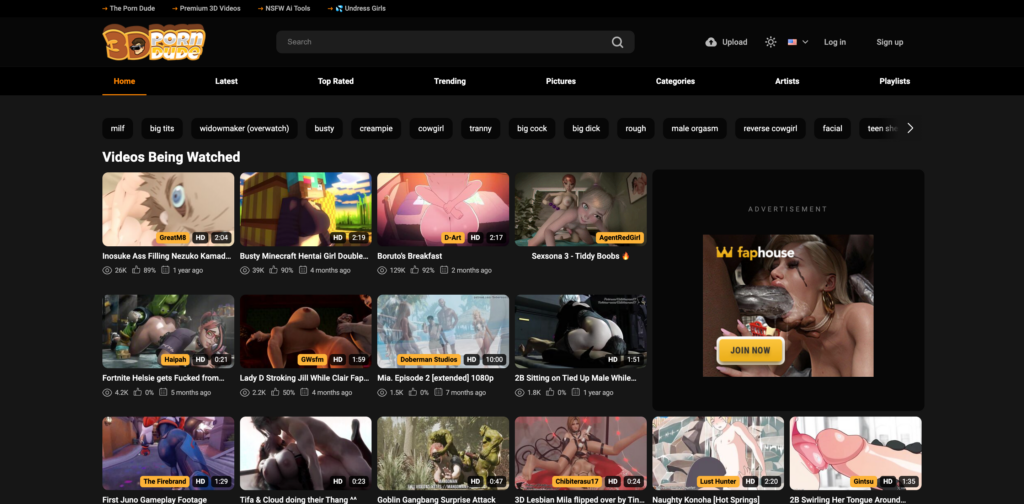Click the Chibiterasu17 artist badge

(x=576, y=482)
